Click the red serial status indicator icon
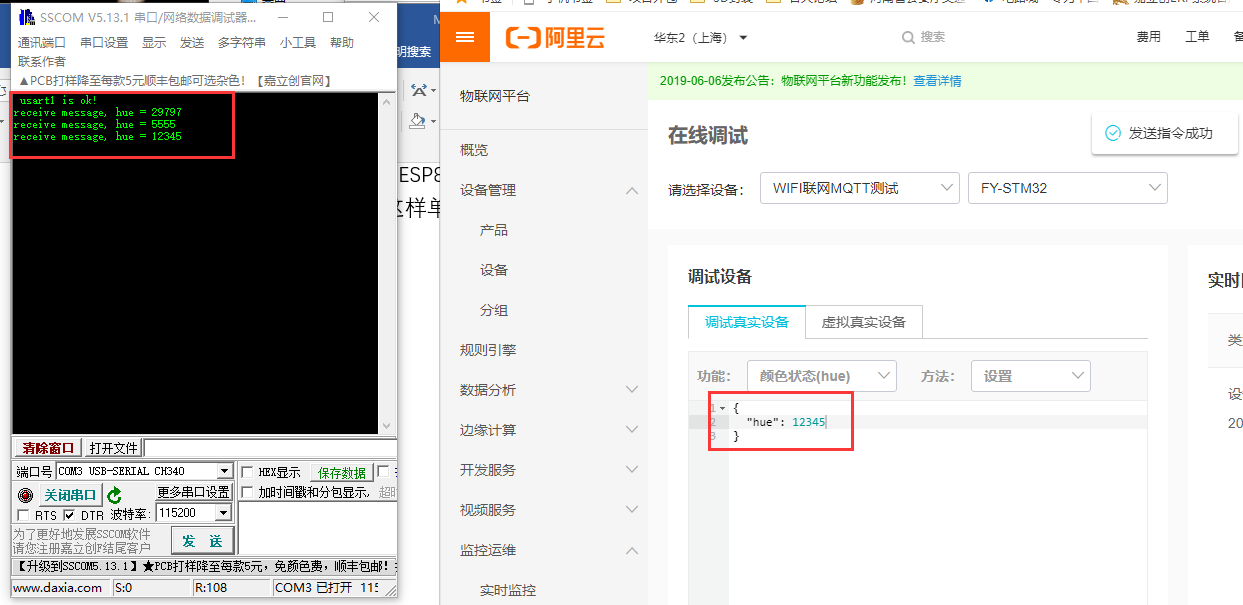This screenshot has height=605, width=1243. tap(26, 495)
